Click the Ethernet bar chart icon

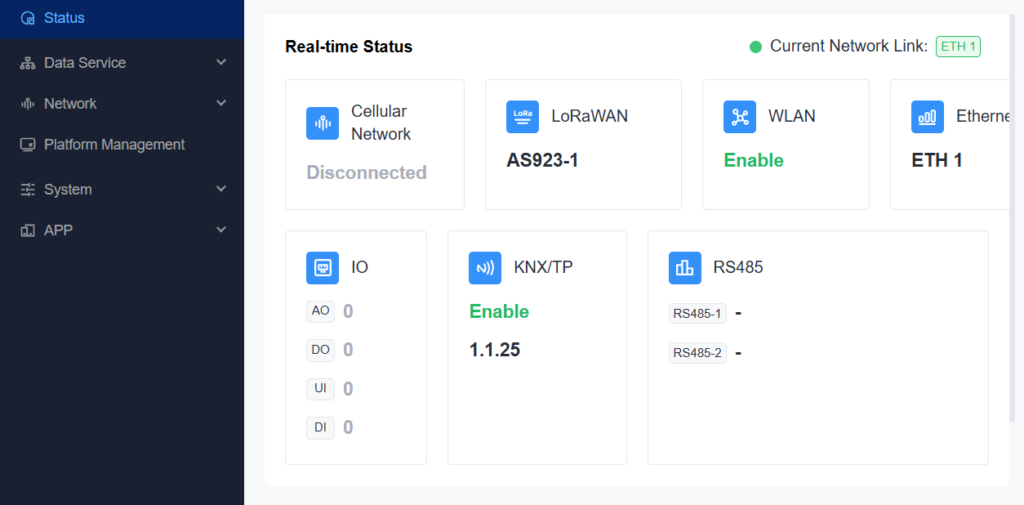[927, 116]
